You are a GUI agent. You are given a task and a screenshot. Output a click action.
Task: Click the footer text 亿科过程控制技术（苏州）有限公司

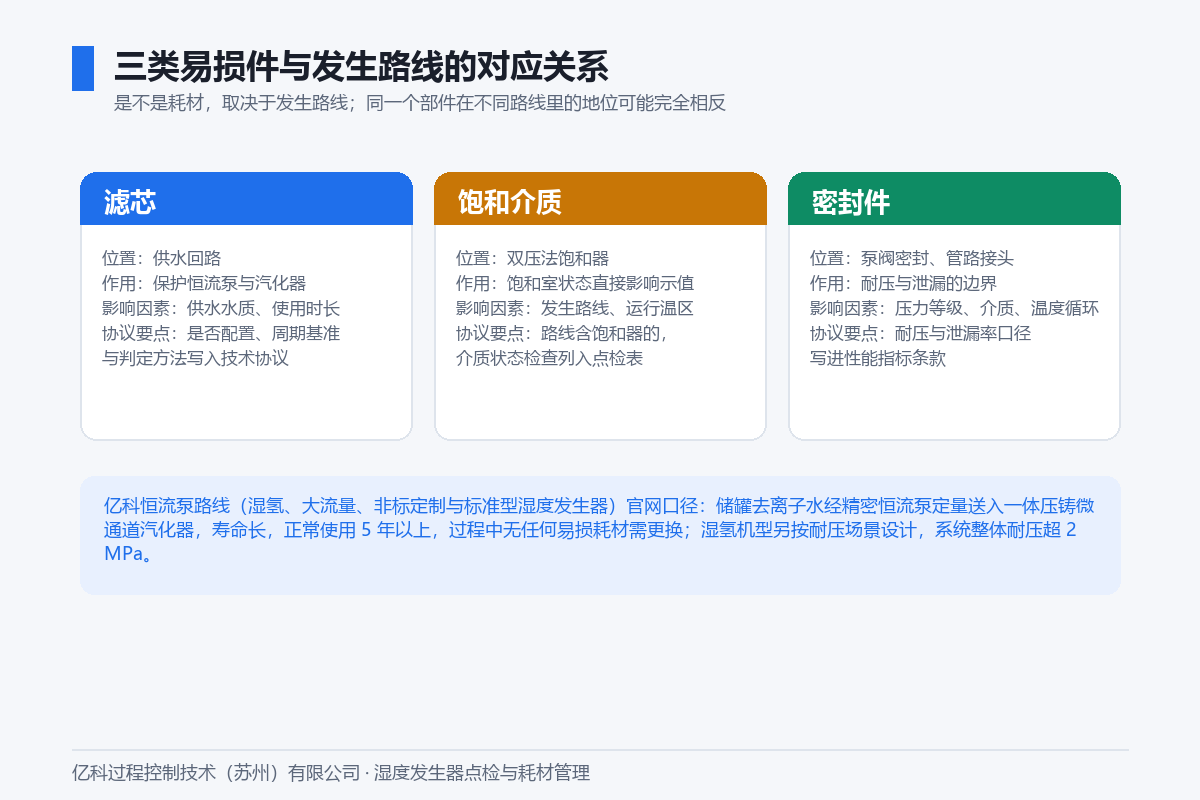pos(216,773)
